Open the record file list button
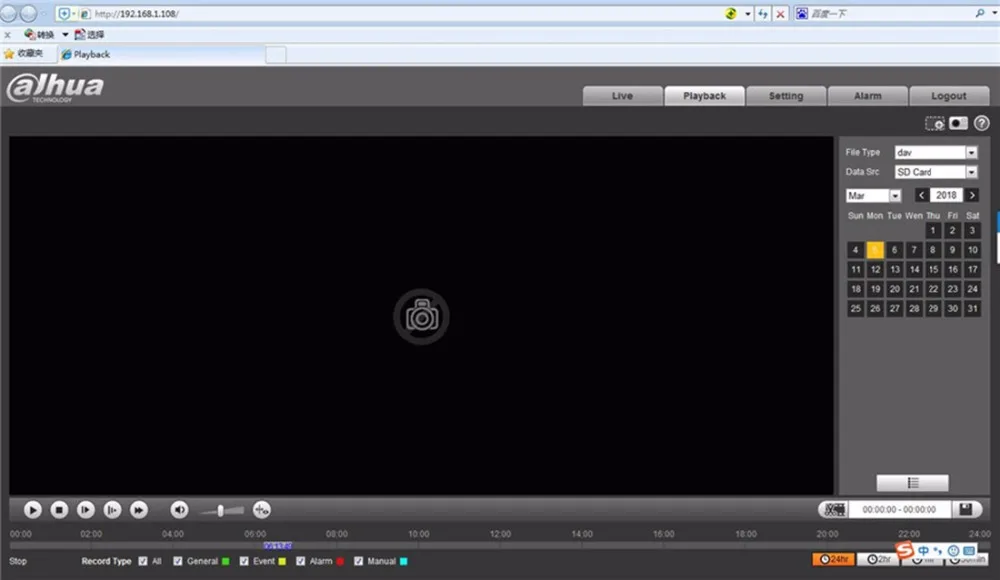The width and height of the screenshot is (1000, 580). pos(912,483)
